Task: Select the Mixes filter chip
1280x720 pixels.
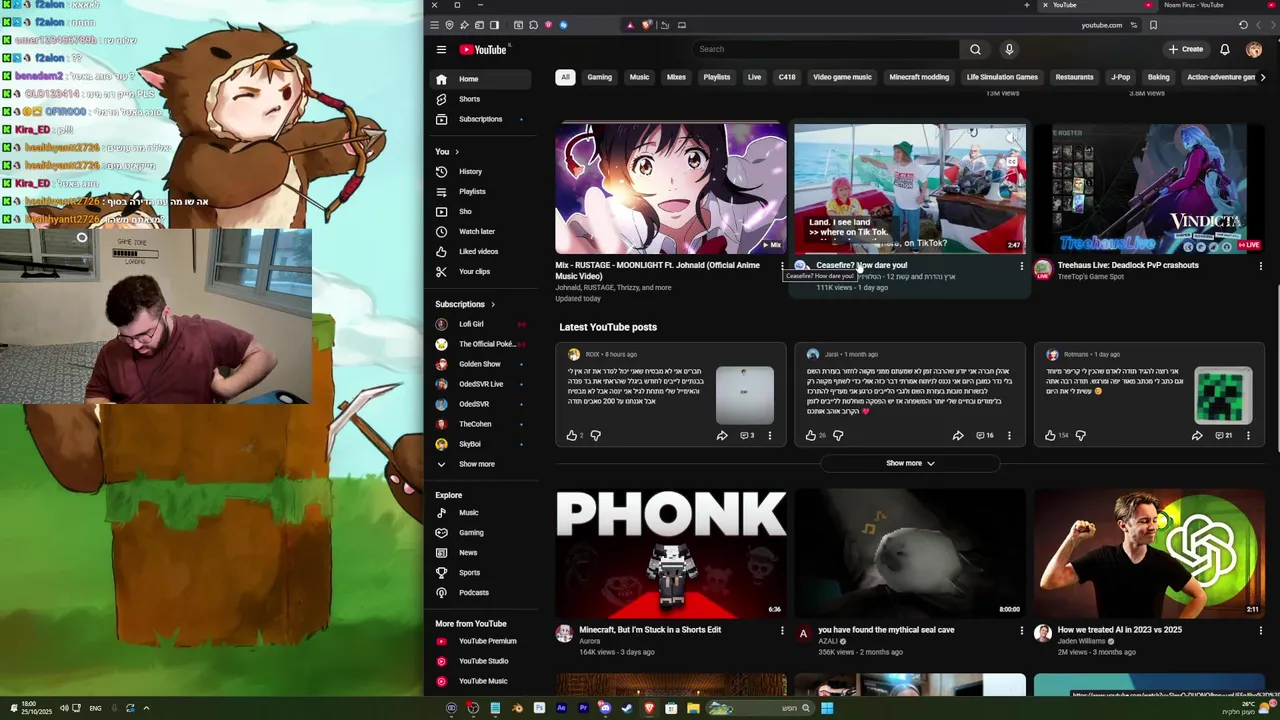Action: click(676, 77)
